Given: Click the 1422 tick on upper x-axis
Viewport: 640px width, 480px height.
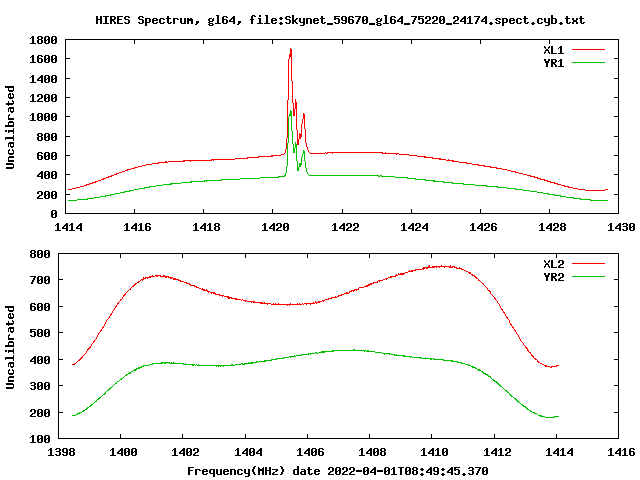Looking at the screenshot, I should (345, 227).
